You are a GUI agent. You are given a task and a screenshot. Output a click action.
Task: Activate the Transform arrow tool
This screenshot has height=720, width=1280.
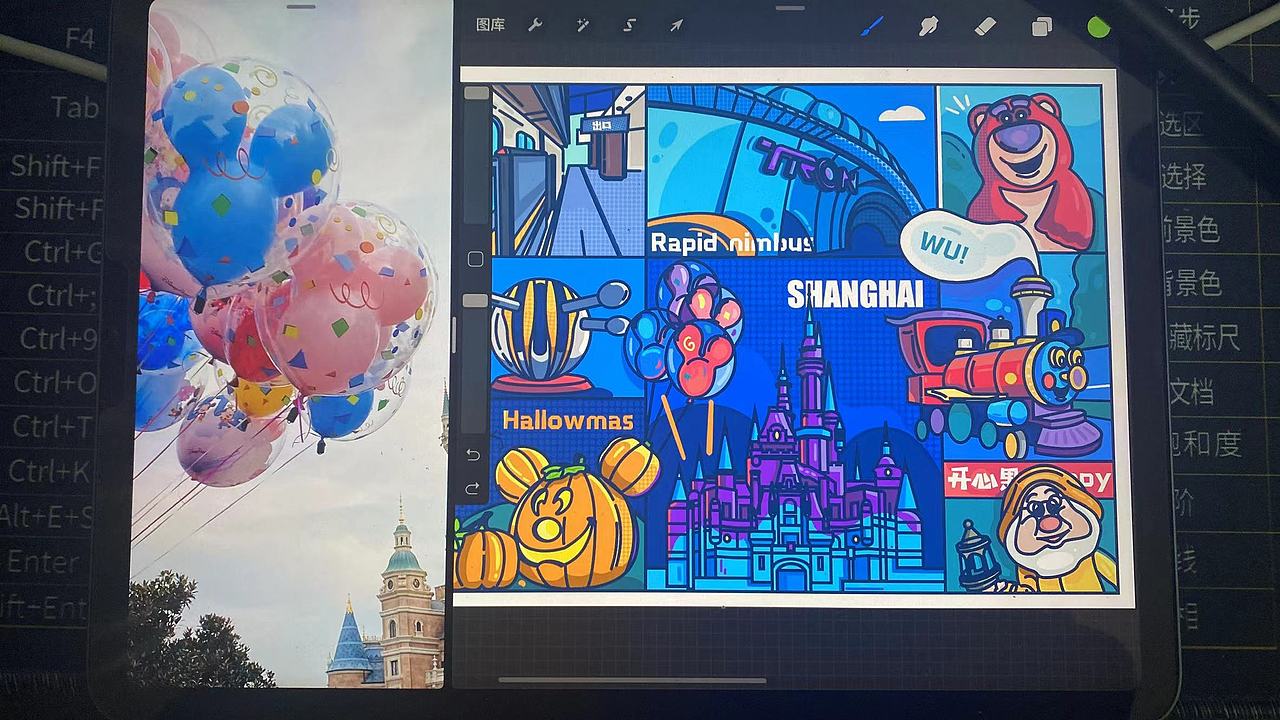click(x=676, y=25)
